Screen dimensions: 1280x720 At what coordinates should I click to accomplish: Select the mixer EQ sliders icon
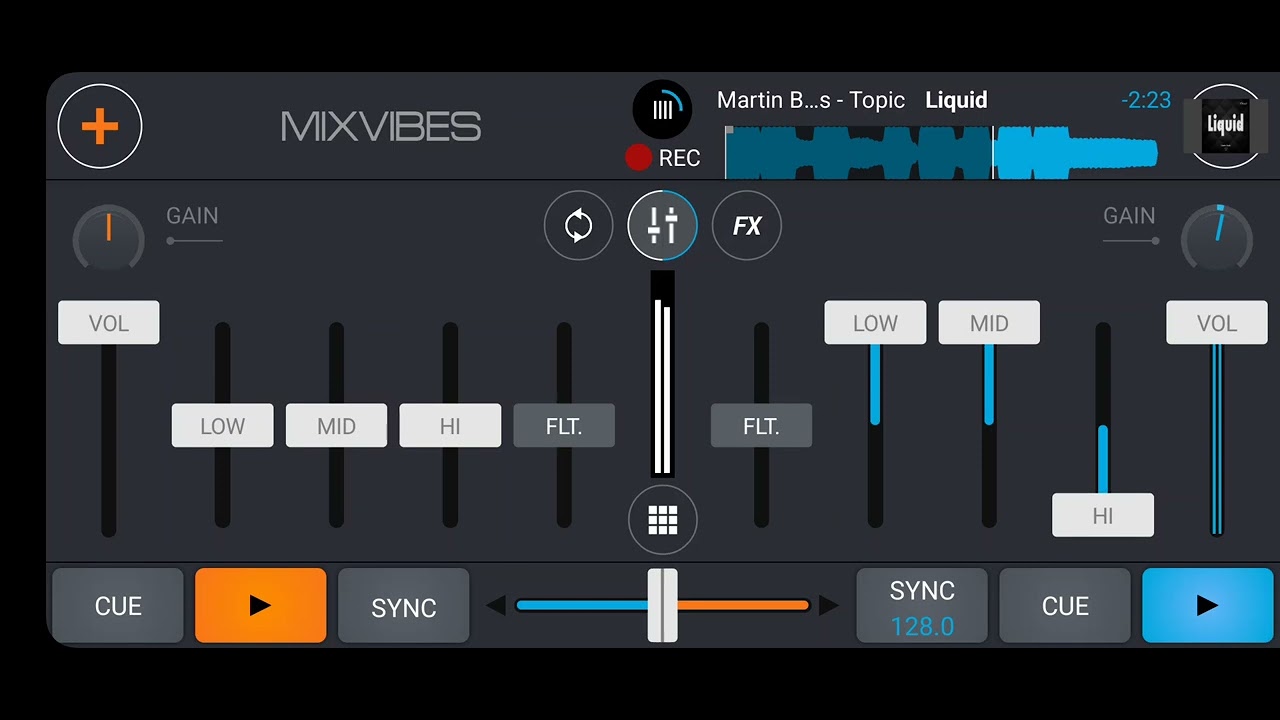[x=662, y=226]
